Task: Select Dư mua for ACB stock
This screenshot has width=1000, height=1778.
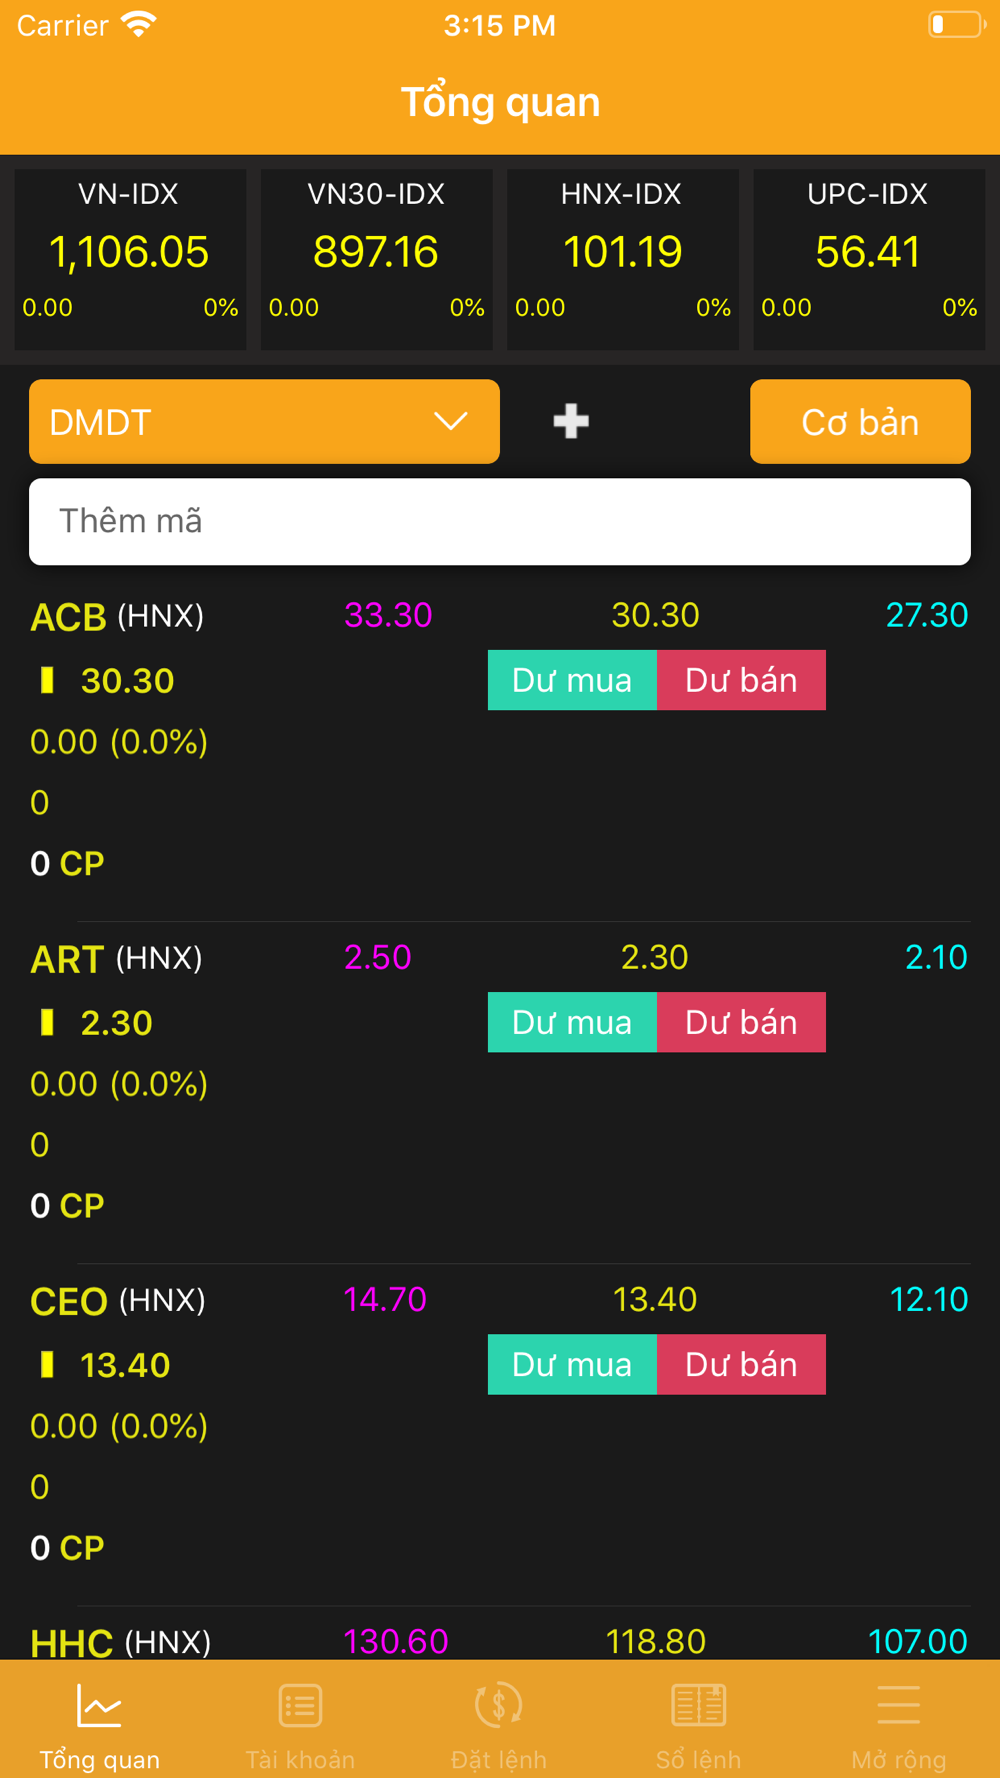Action: (572, 680)
